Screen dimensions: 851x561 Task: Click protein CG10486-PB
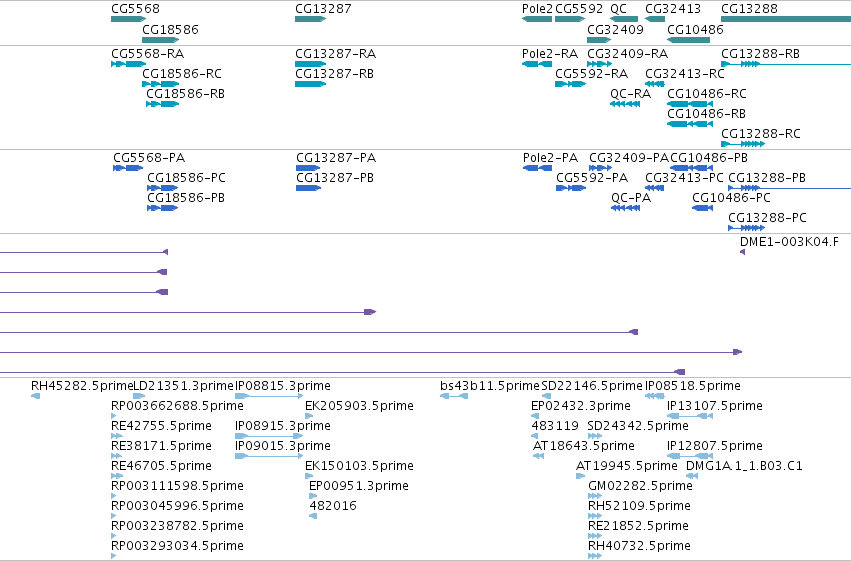tap(691, 168)
